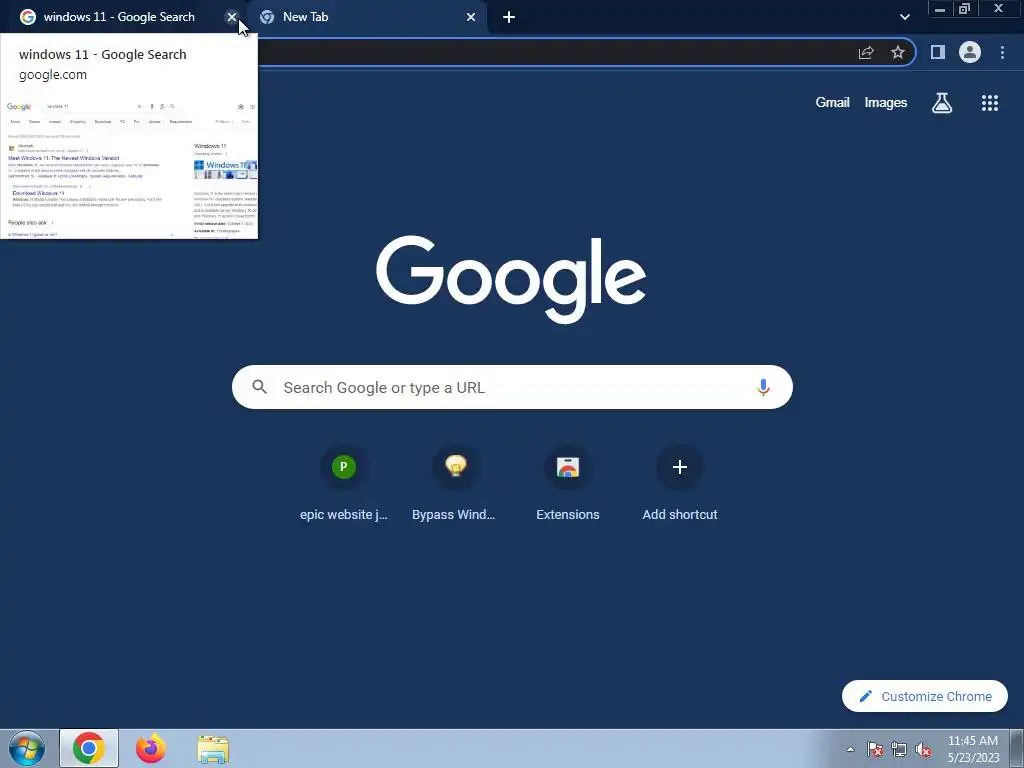The width and height of the screenshot is (1024, 768).
Task: Open the Chrome three-dot menu
Action: [1002, 52]
